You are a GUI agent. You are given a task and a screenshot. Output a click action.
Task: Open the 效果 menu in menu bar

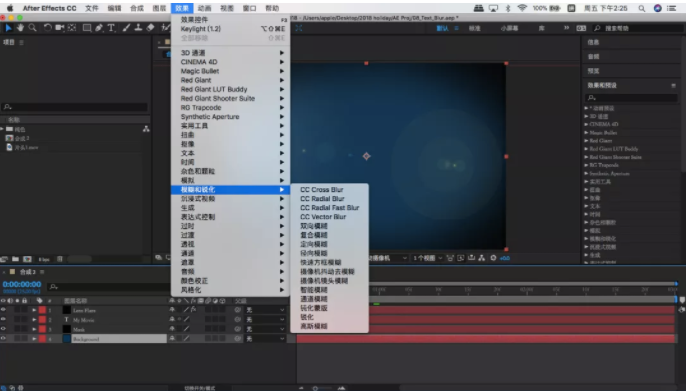click(x=182, y=8)
